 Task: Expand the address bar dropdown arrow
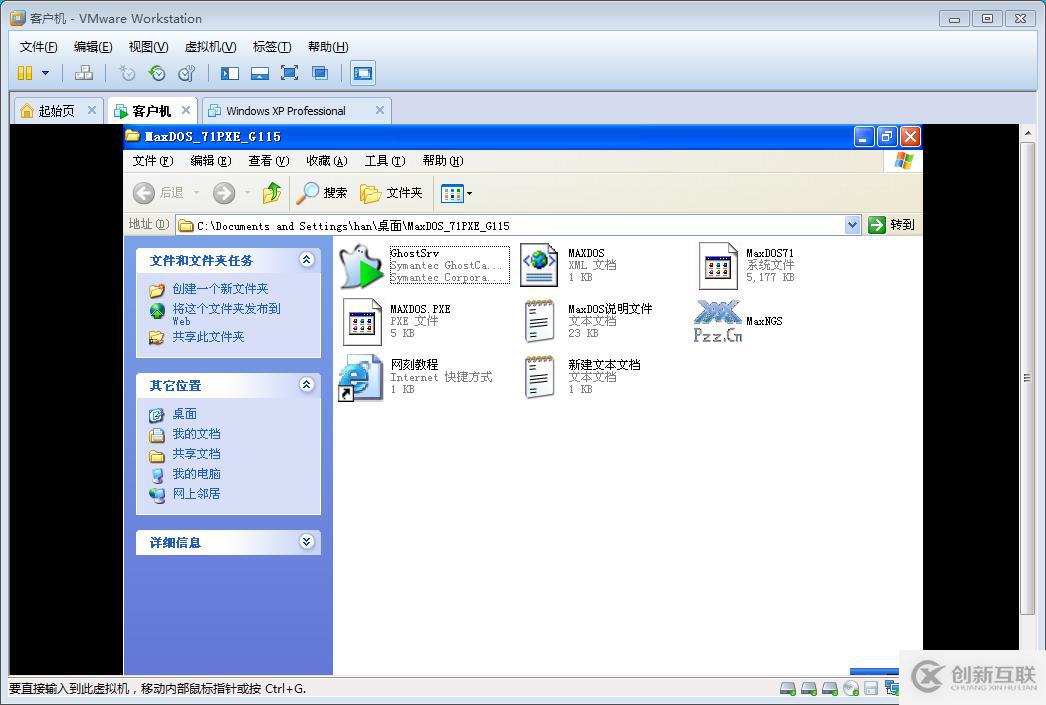(852, 225)
